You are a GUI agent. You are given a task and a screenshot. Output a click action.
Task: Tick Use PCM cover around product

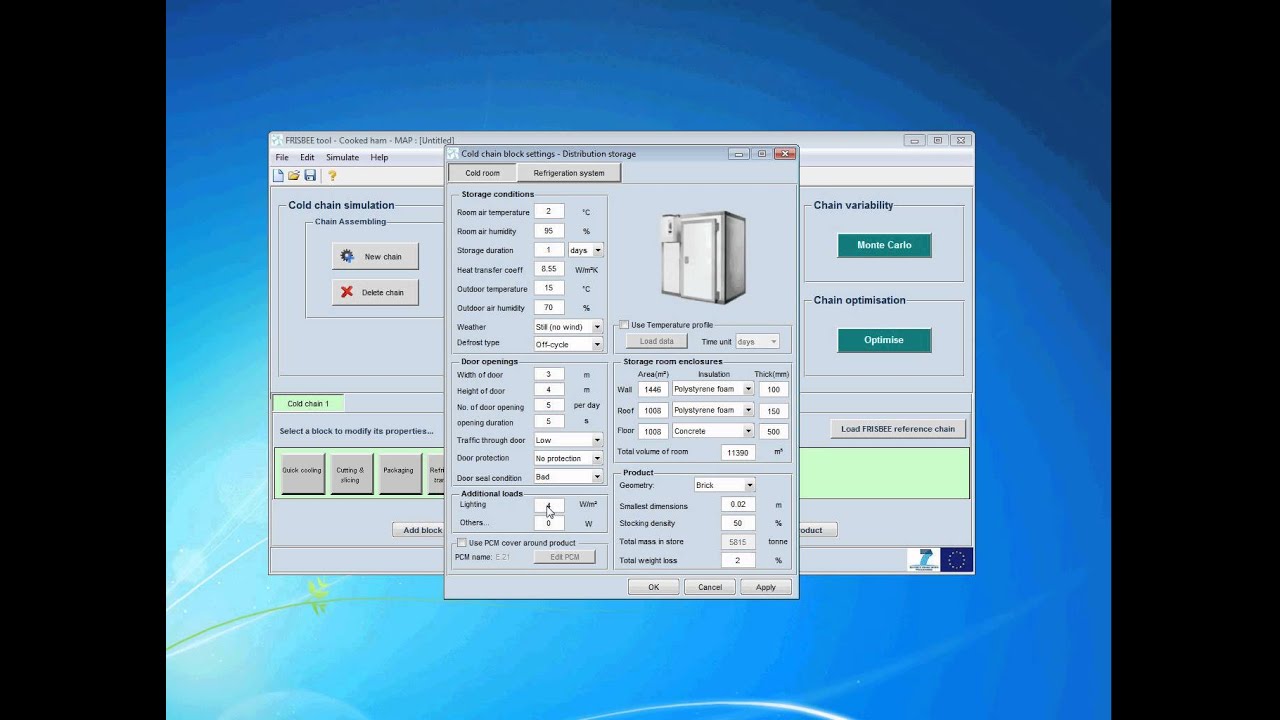pyautogui.click(x=462, y=543)
